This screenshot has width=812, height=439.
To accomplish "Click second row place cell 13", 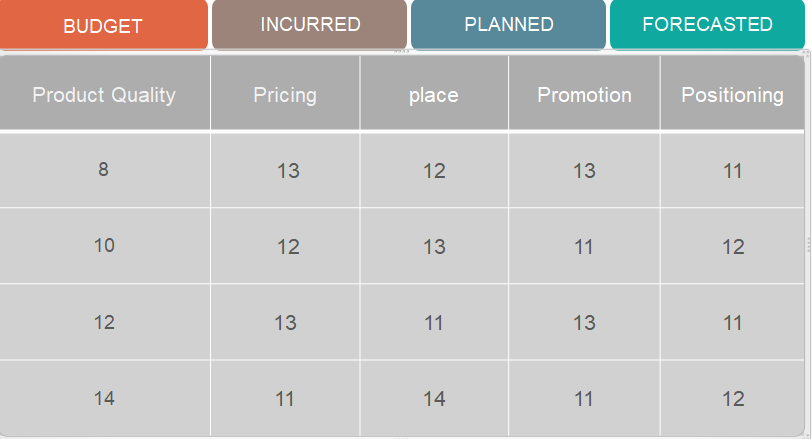I will [434, 246].
